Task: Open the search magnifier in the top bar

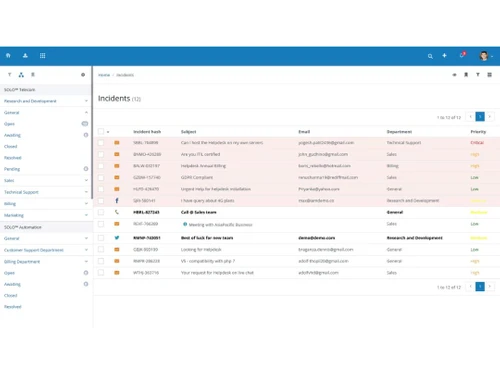Action: click(430, 56)
